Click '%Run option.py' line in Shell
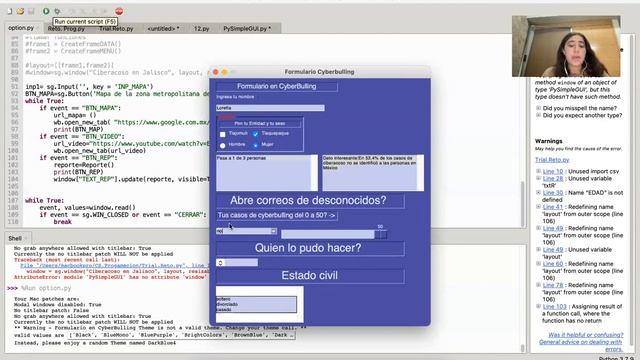Screen dimensions: 640x360 46,288
